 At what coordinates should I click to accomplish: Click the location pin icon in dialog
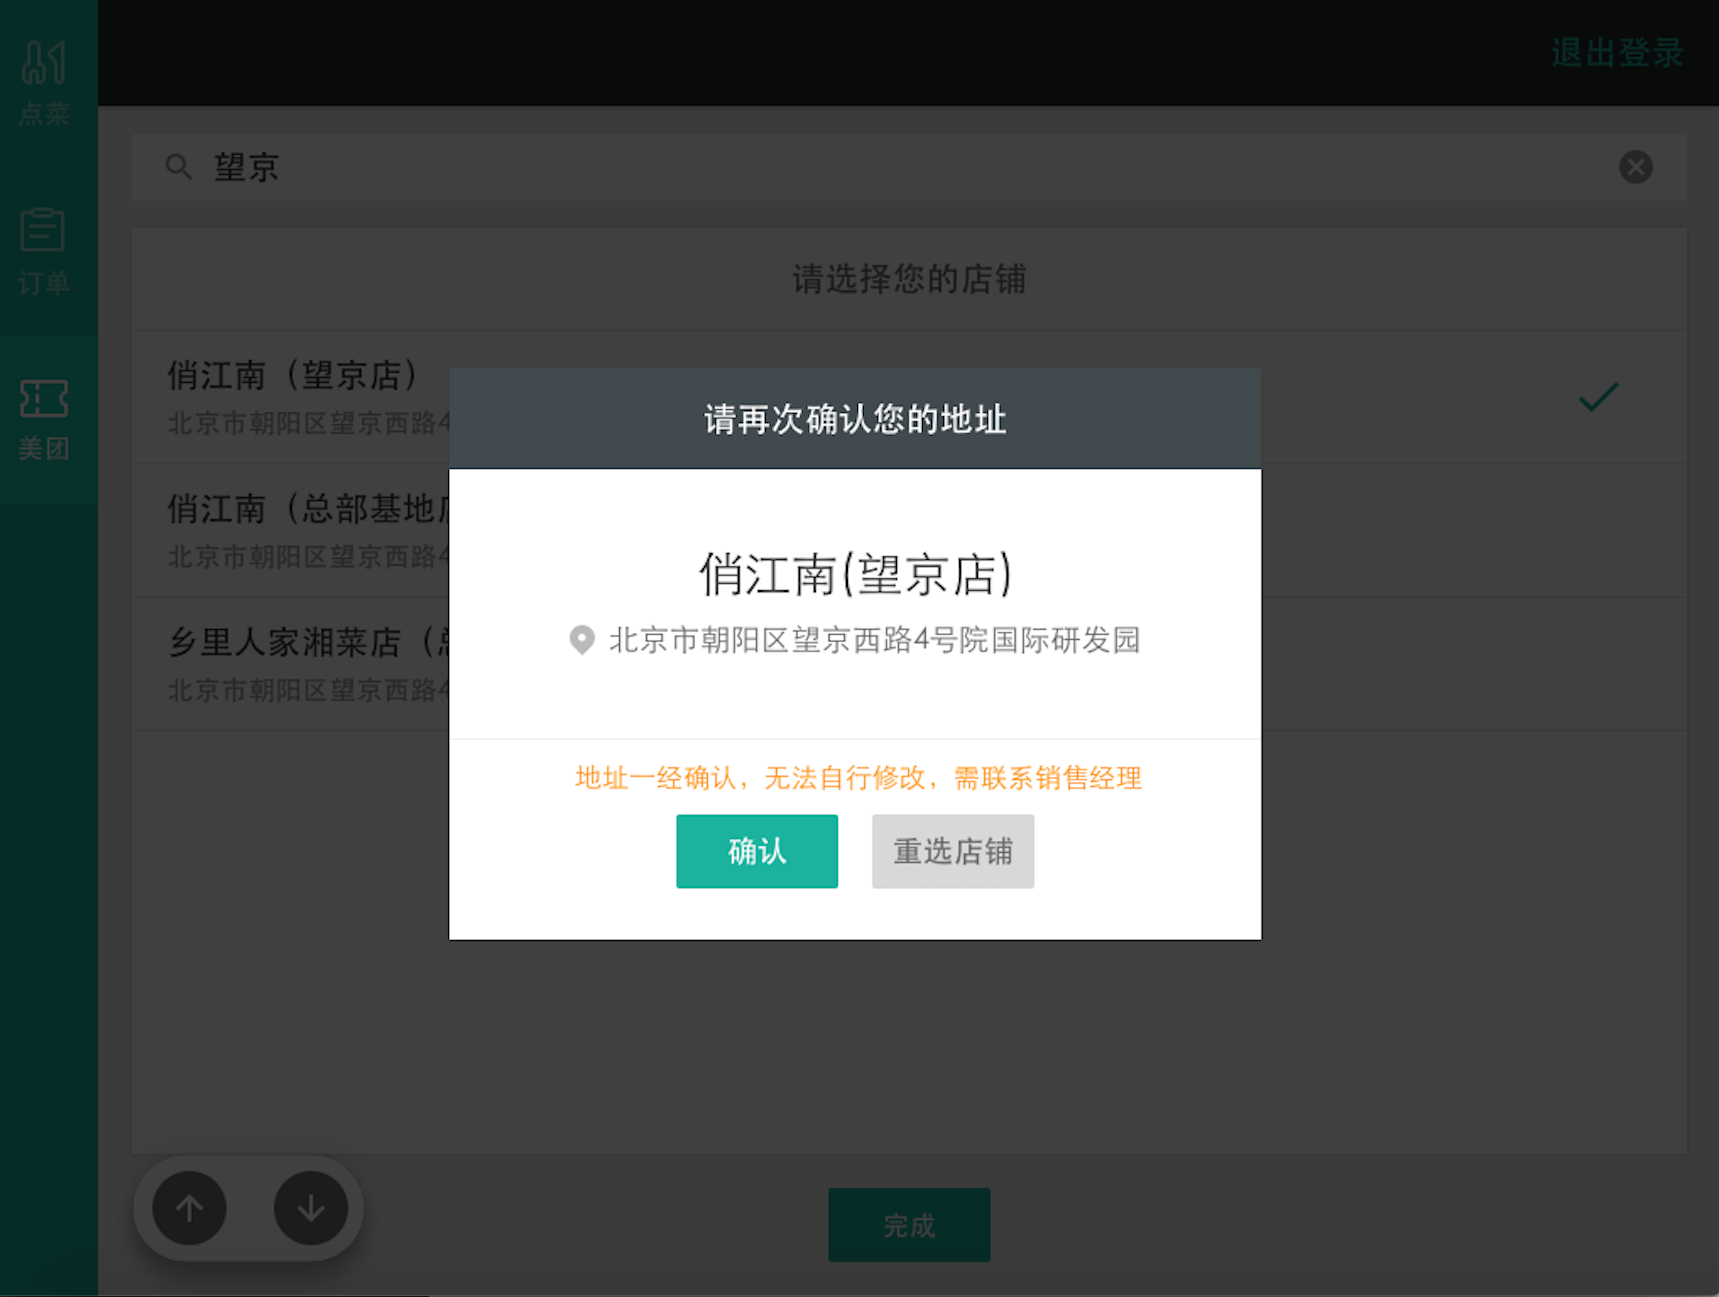[582, 640]
